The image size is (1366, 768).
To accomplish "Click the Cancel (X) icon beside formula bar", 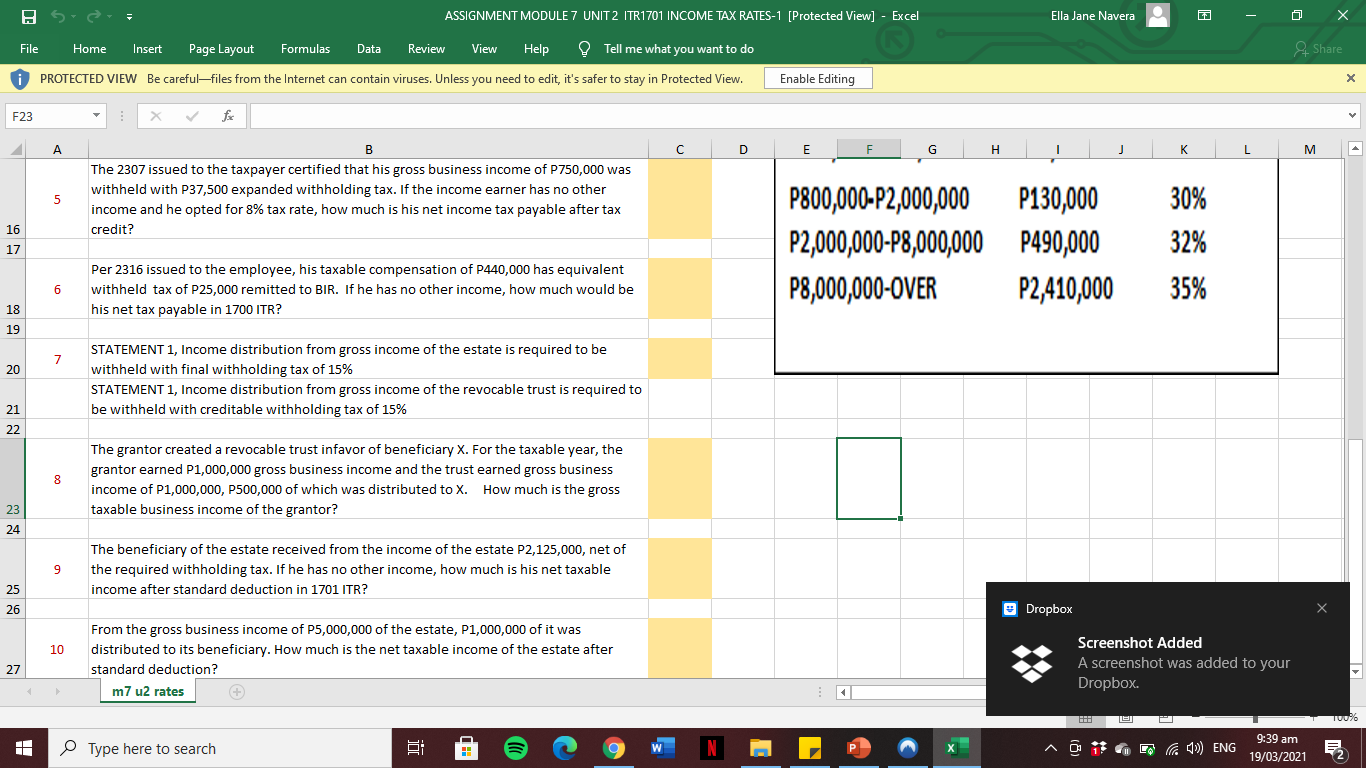I will pos(155,115).
